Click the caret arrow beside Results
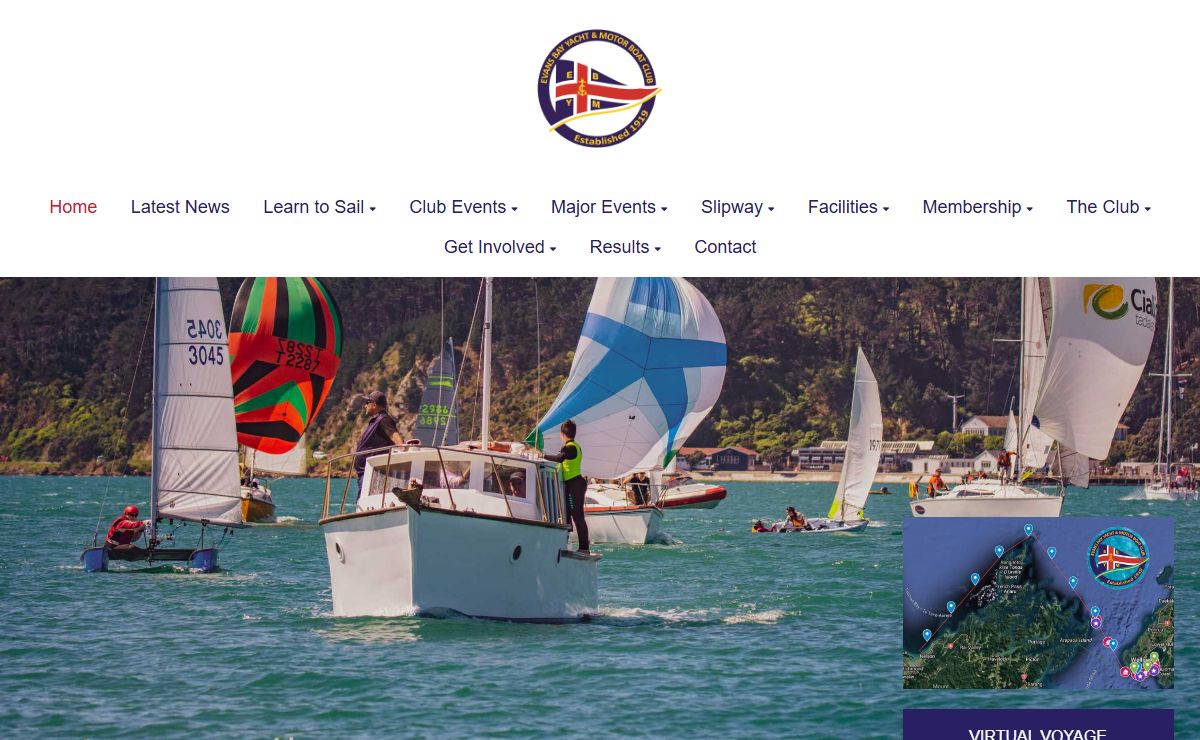Screen dimensions: 1200x740 tap(657, 249)
